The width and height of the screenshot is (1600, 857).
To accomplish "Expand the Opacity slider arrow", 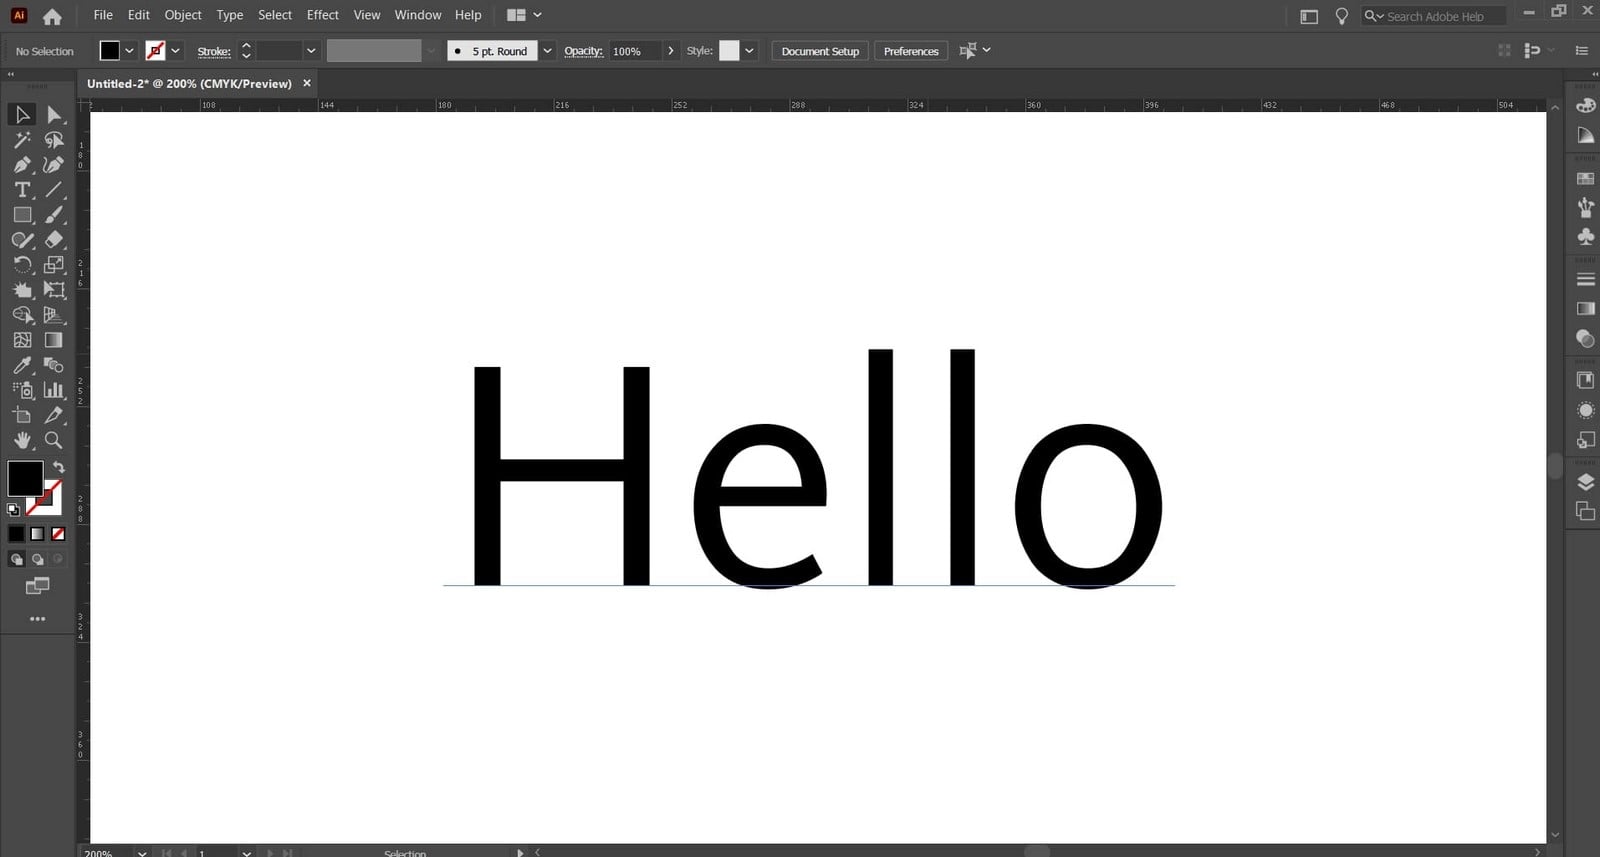I will point(670,51).
